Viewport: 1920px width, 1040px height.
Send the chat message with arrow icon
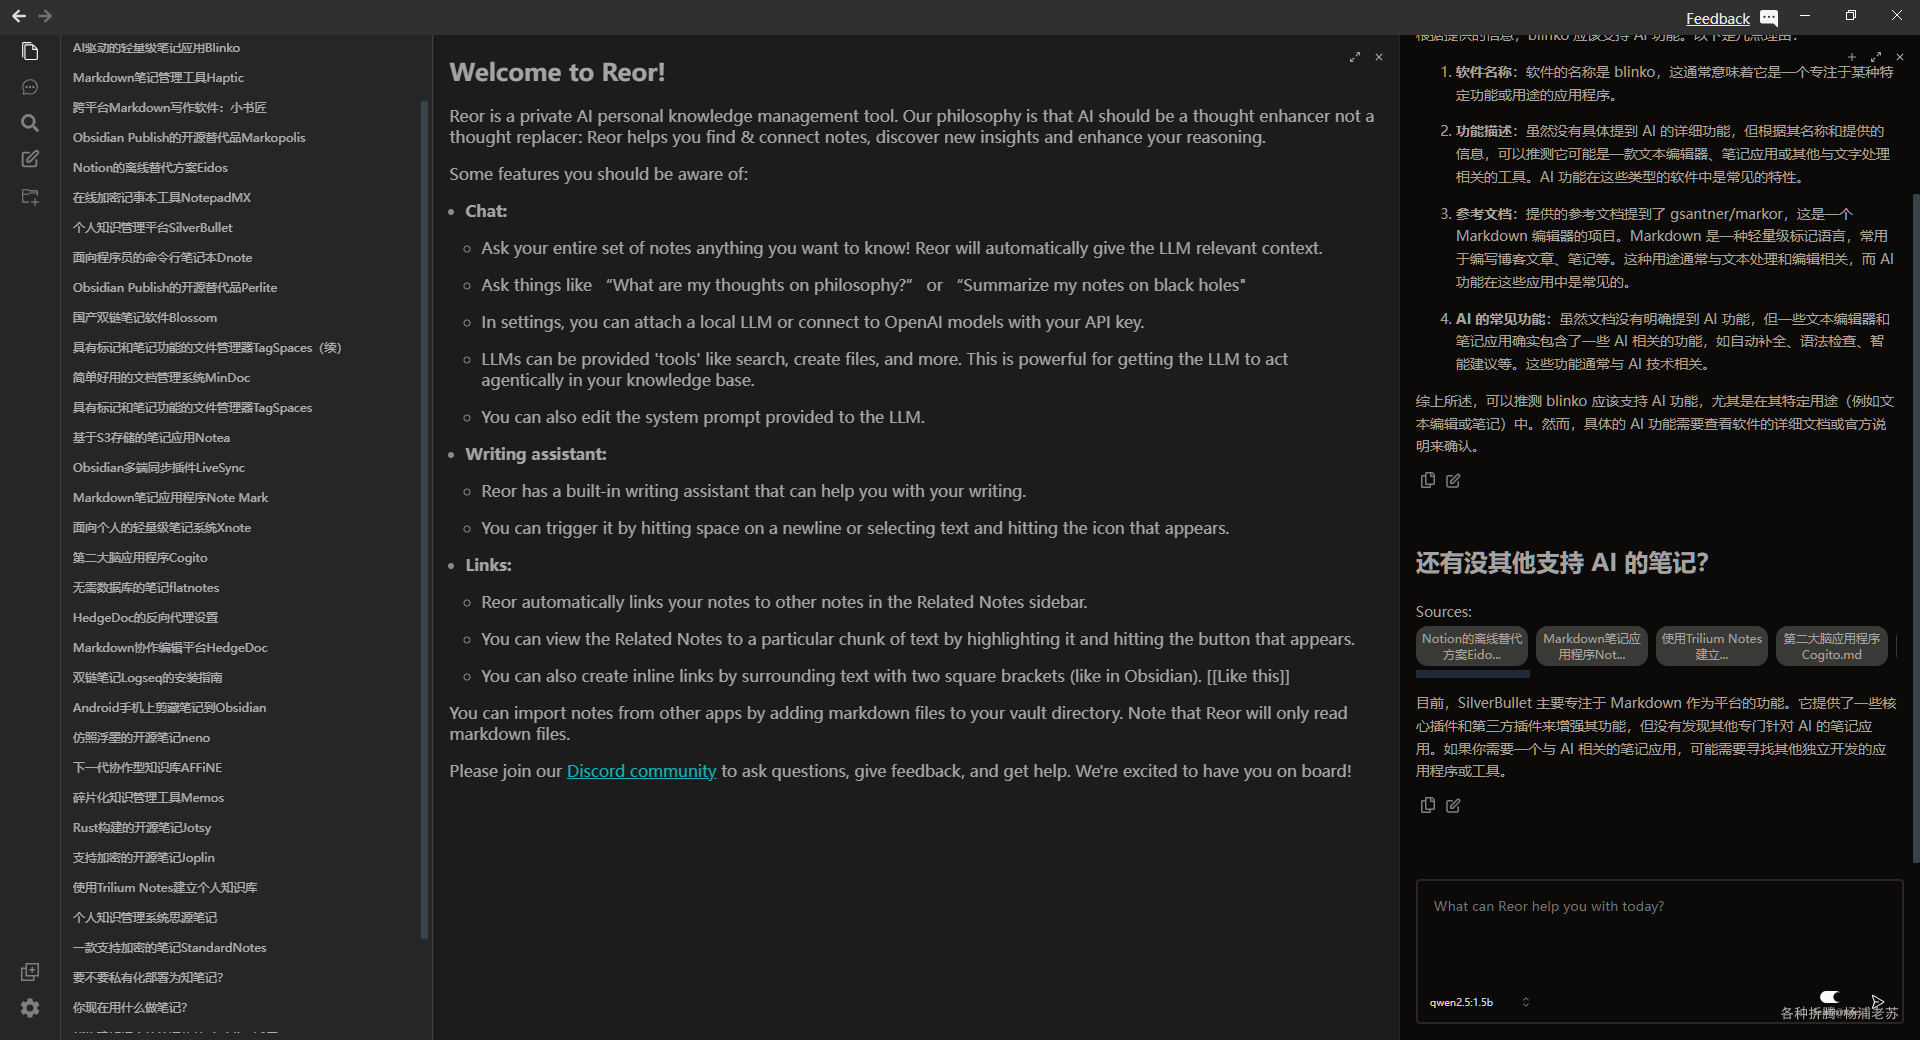click(1878, 1001)
